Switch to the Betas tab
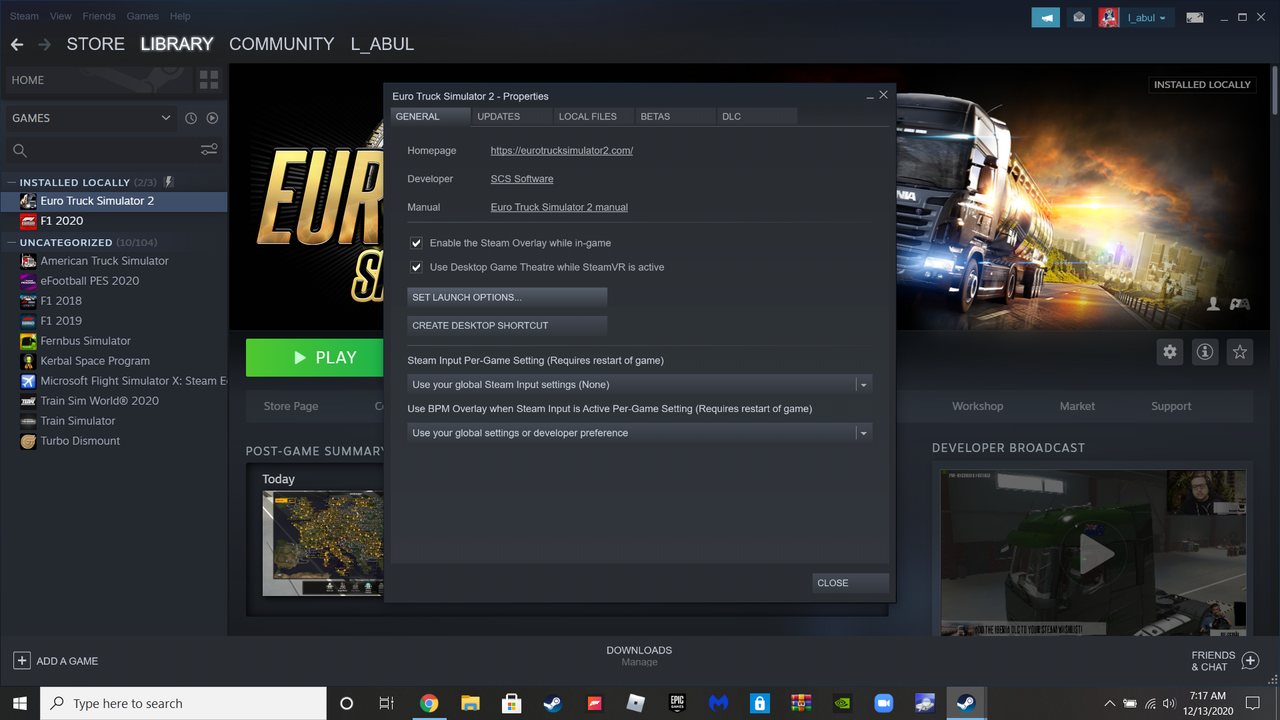 coord(676,116)
